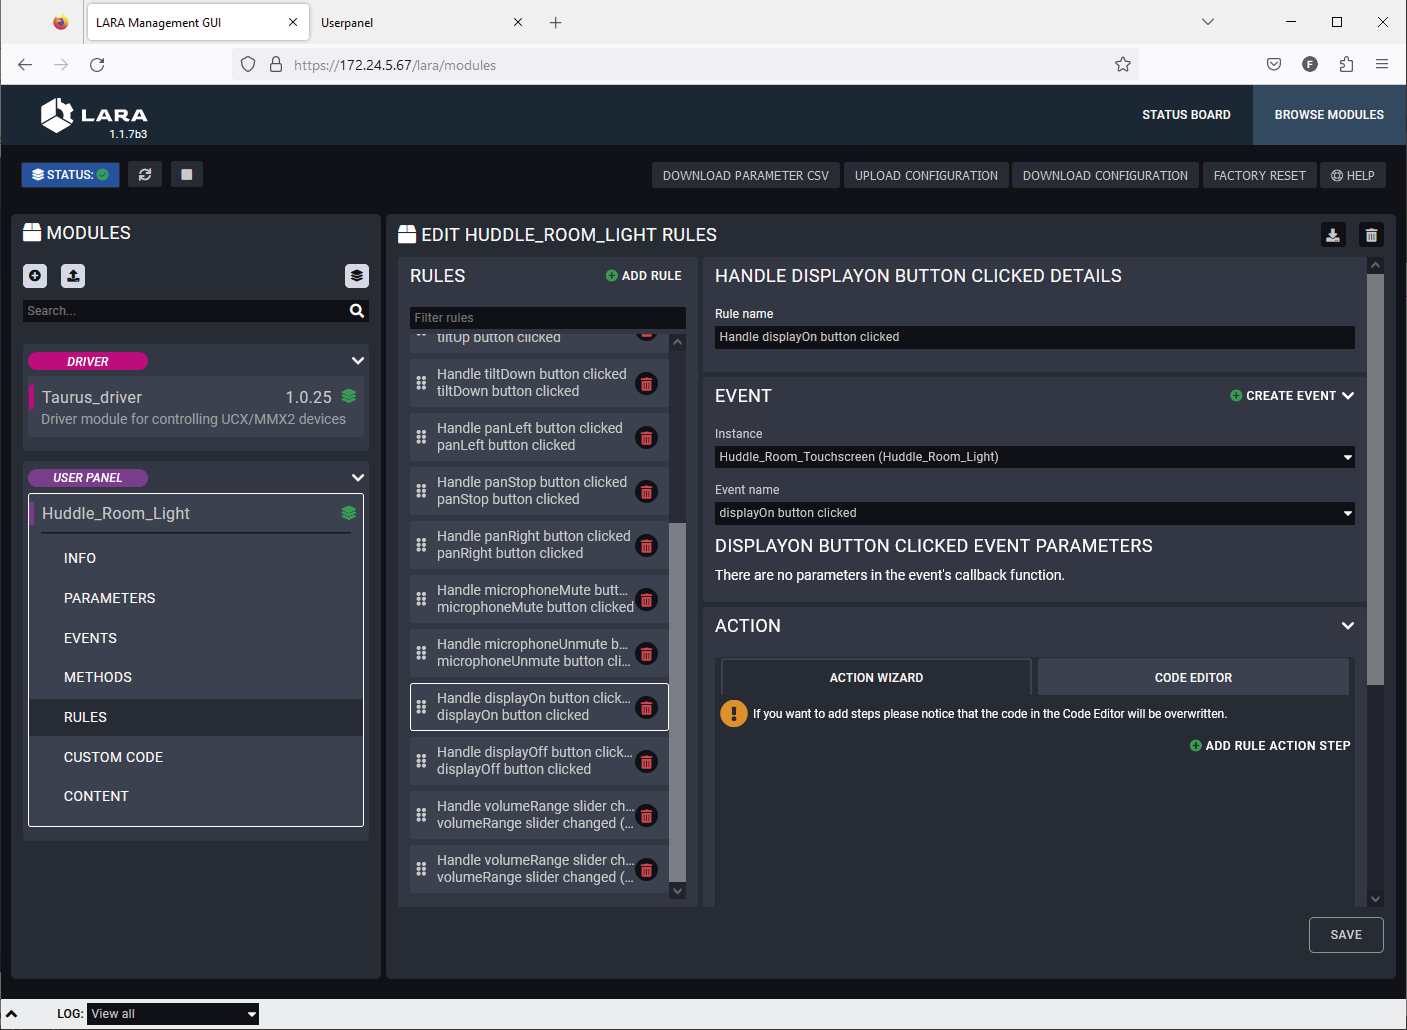Click the Filter rules input field
Image resolution: width=1407 pixels, height=1030 pixels.
pyautogui.click(x=547, y=318)
